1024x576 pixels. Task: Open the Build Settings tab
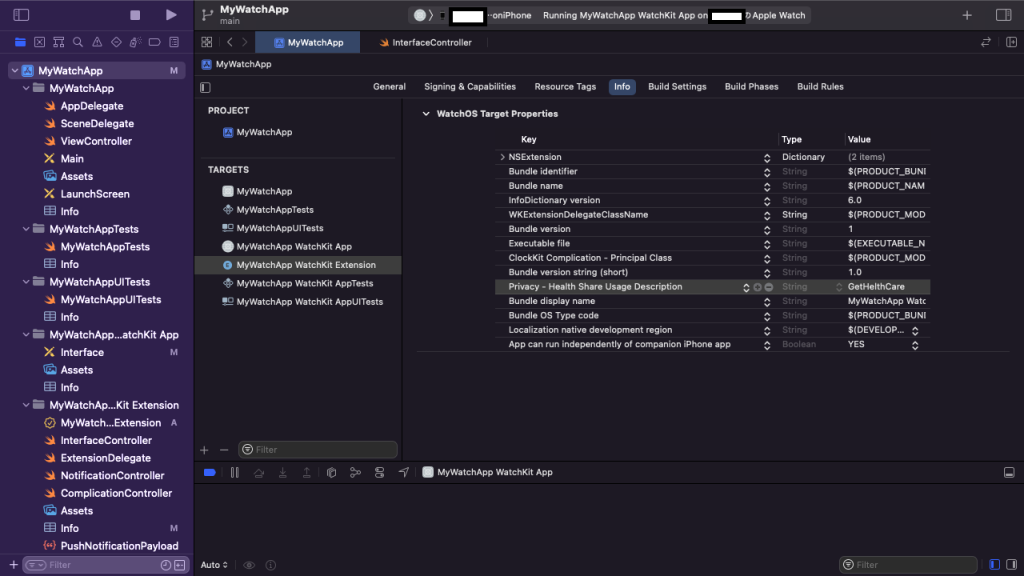click(x=677, y=86)
